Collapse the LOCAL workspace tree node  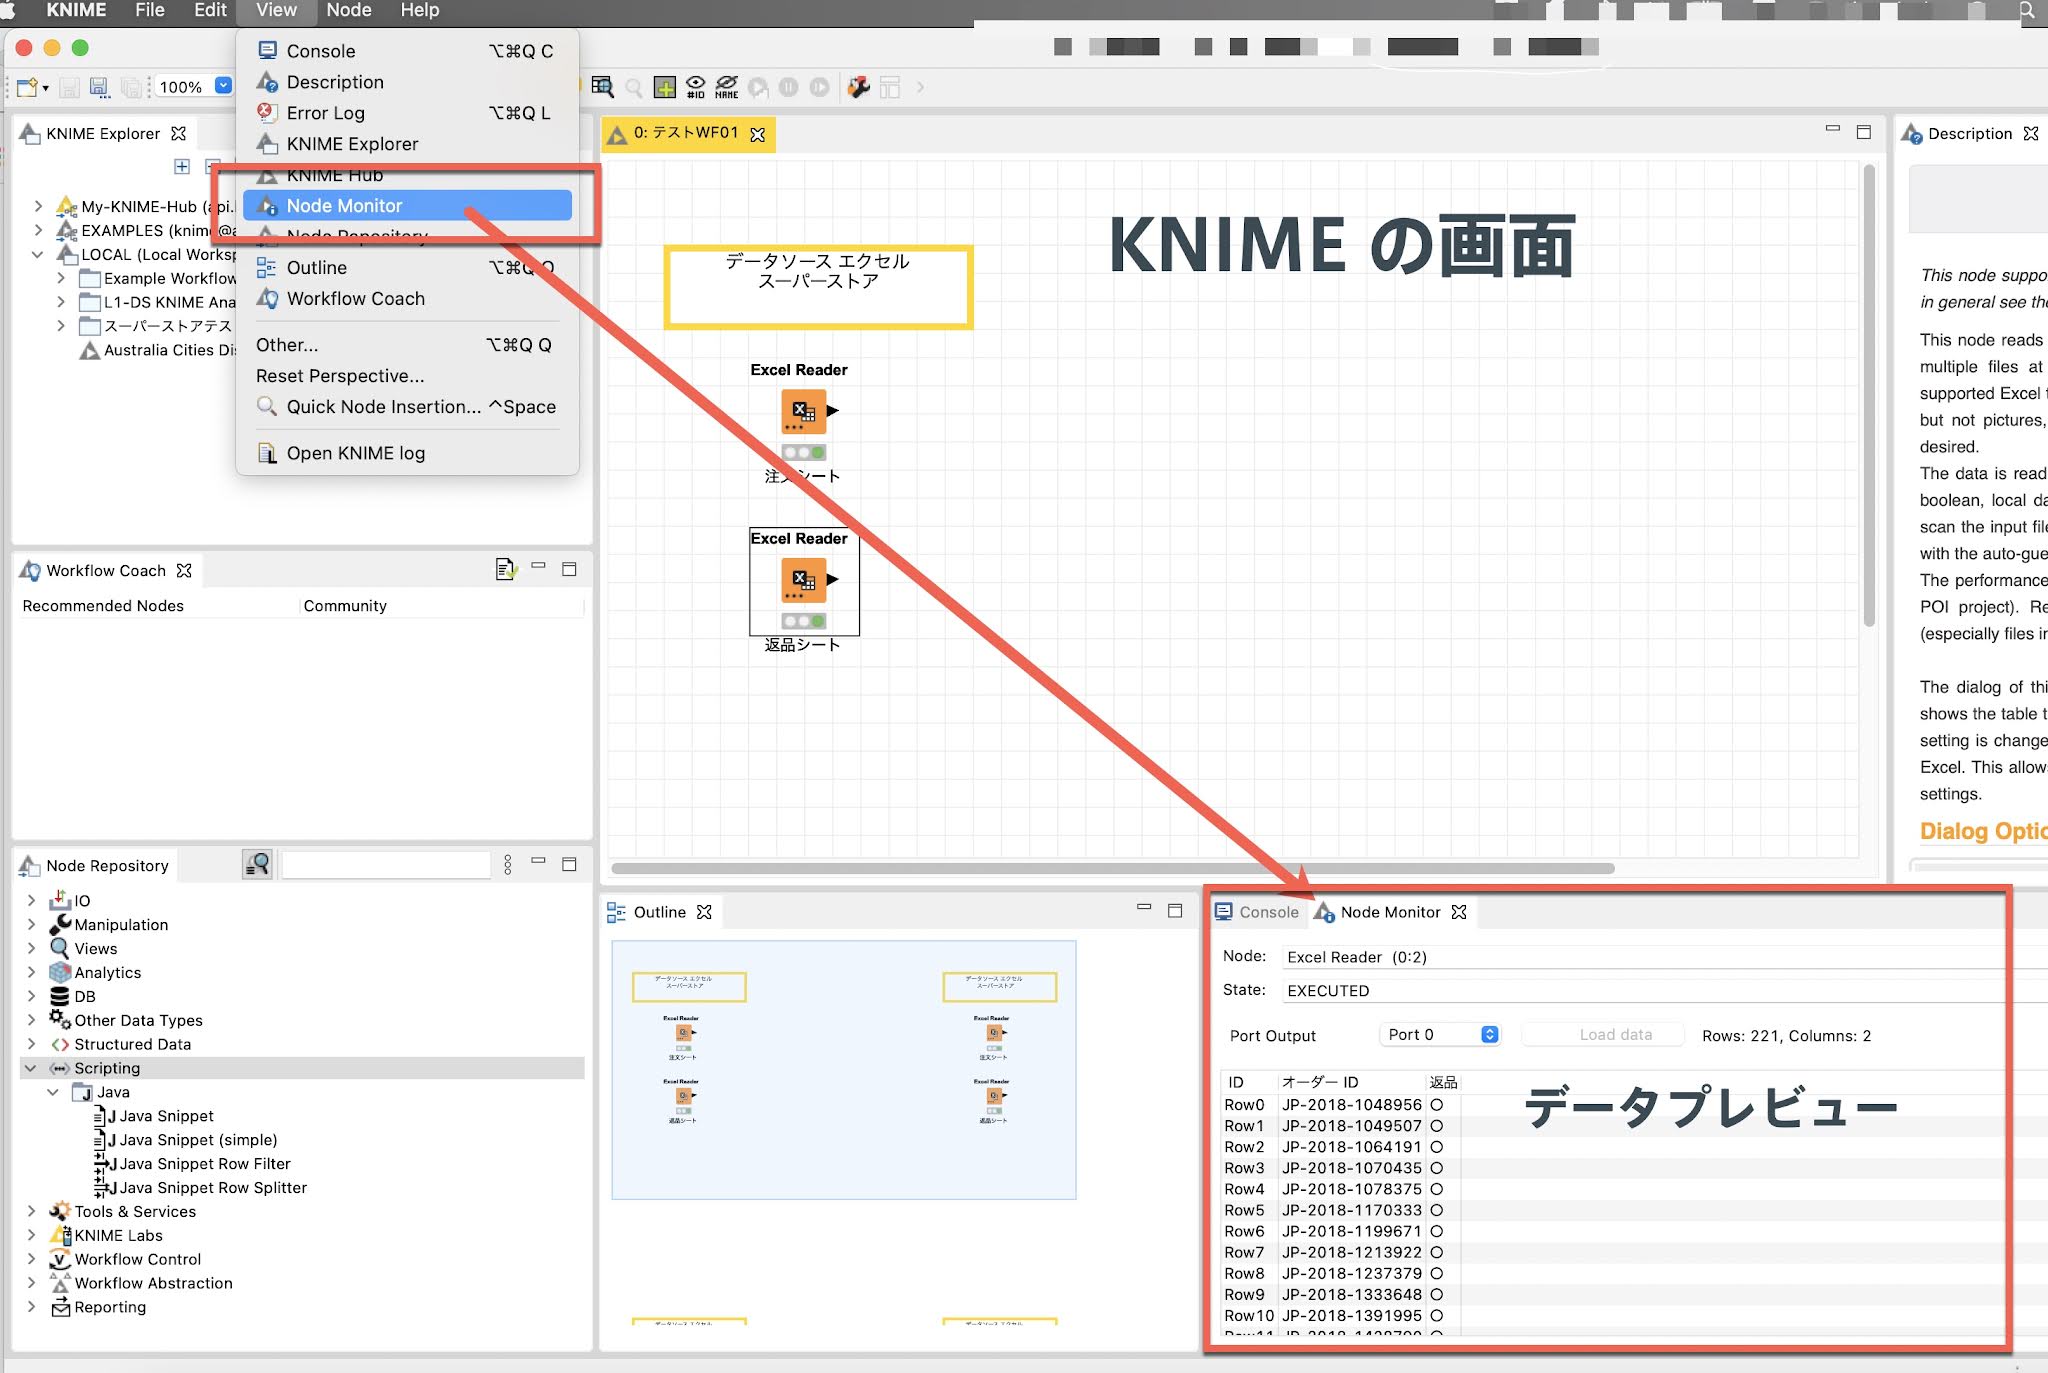click(x=38, y=254)
